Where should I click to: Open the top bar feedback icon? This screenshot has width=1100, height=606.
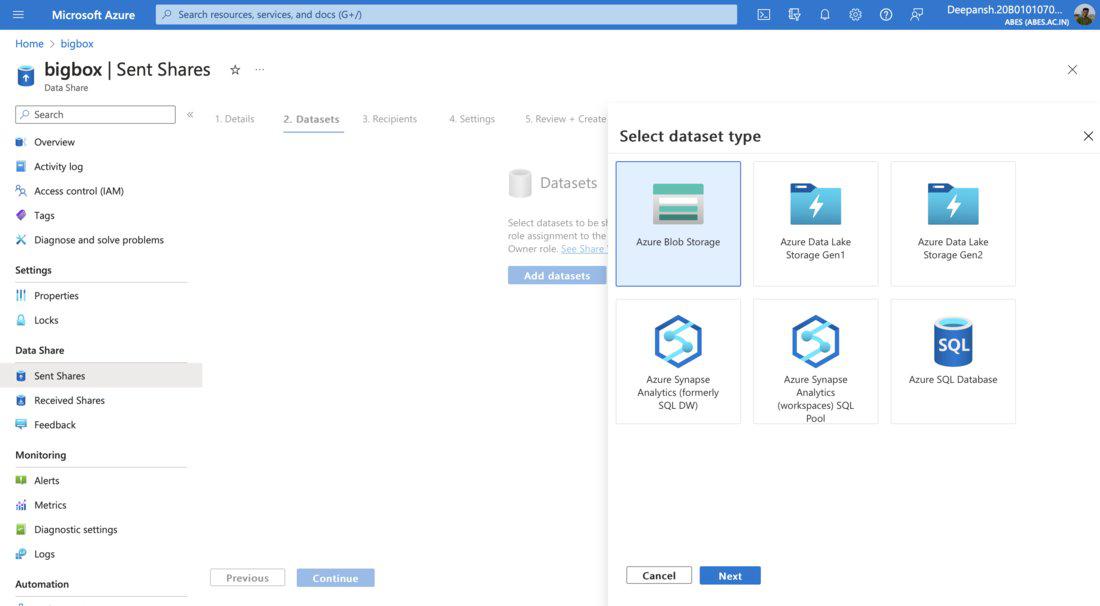pos(916,14)
